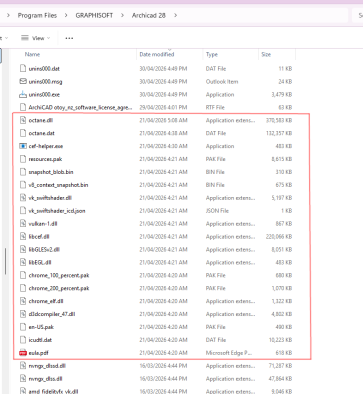This screenshot has height=400, width=363.
Task: Click the 21/04/2026 5:08 AM date of octane.dll
Action: 163,120
